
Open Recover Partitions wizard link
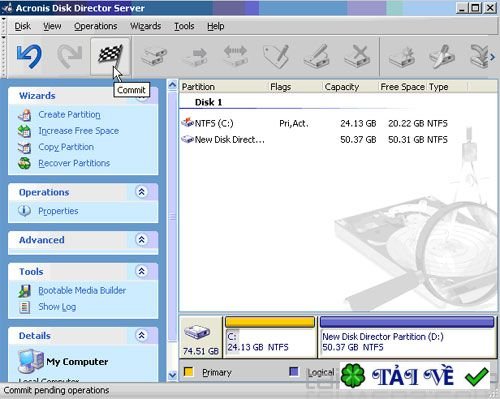point(74,163)
